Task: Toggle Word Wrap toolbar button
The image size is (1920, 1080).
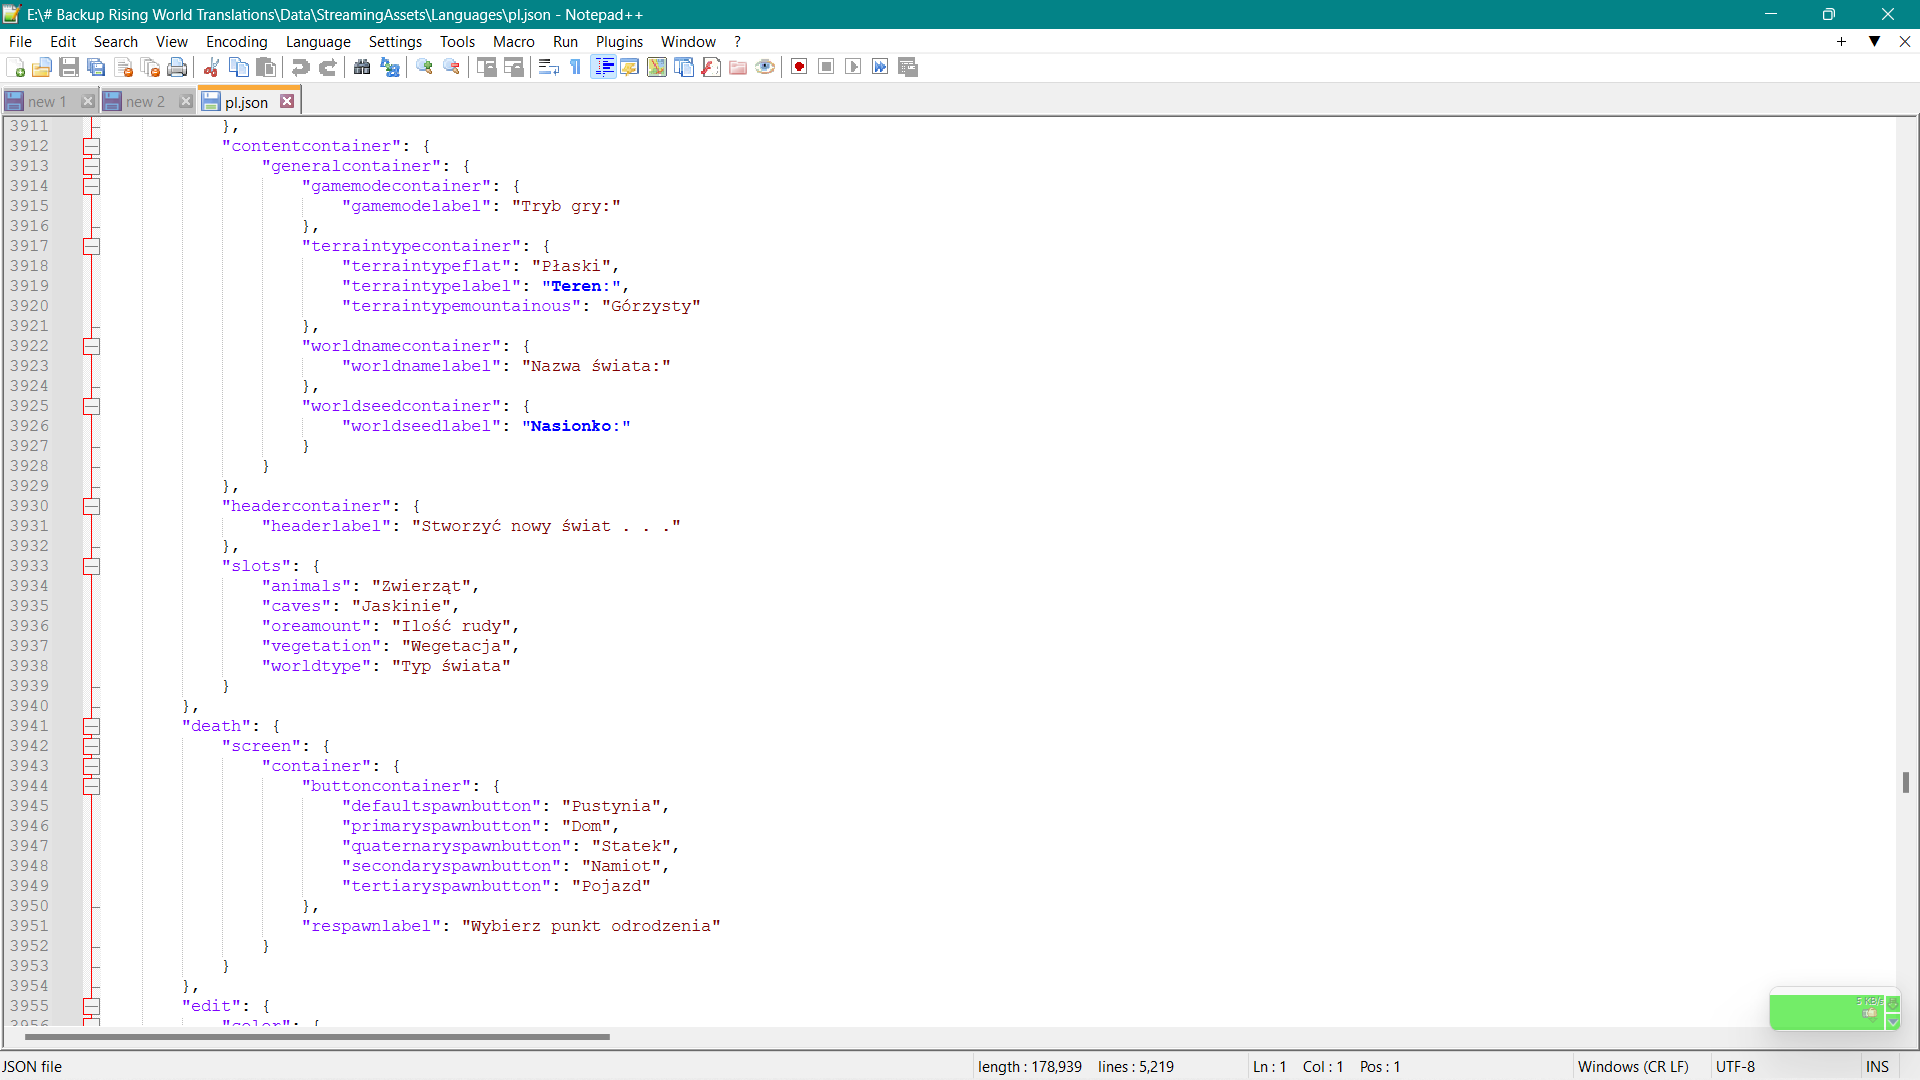Action: 548,67
